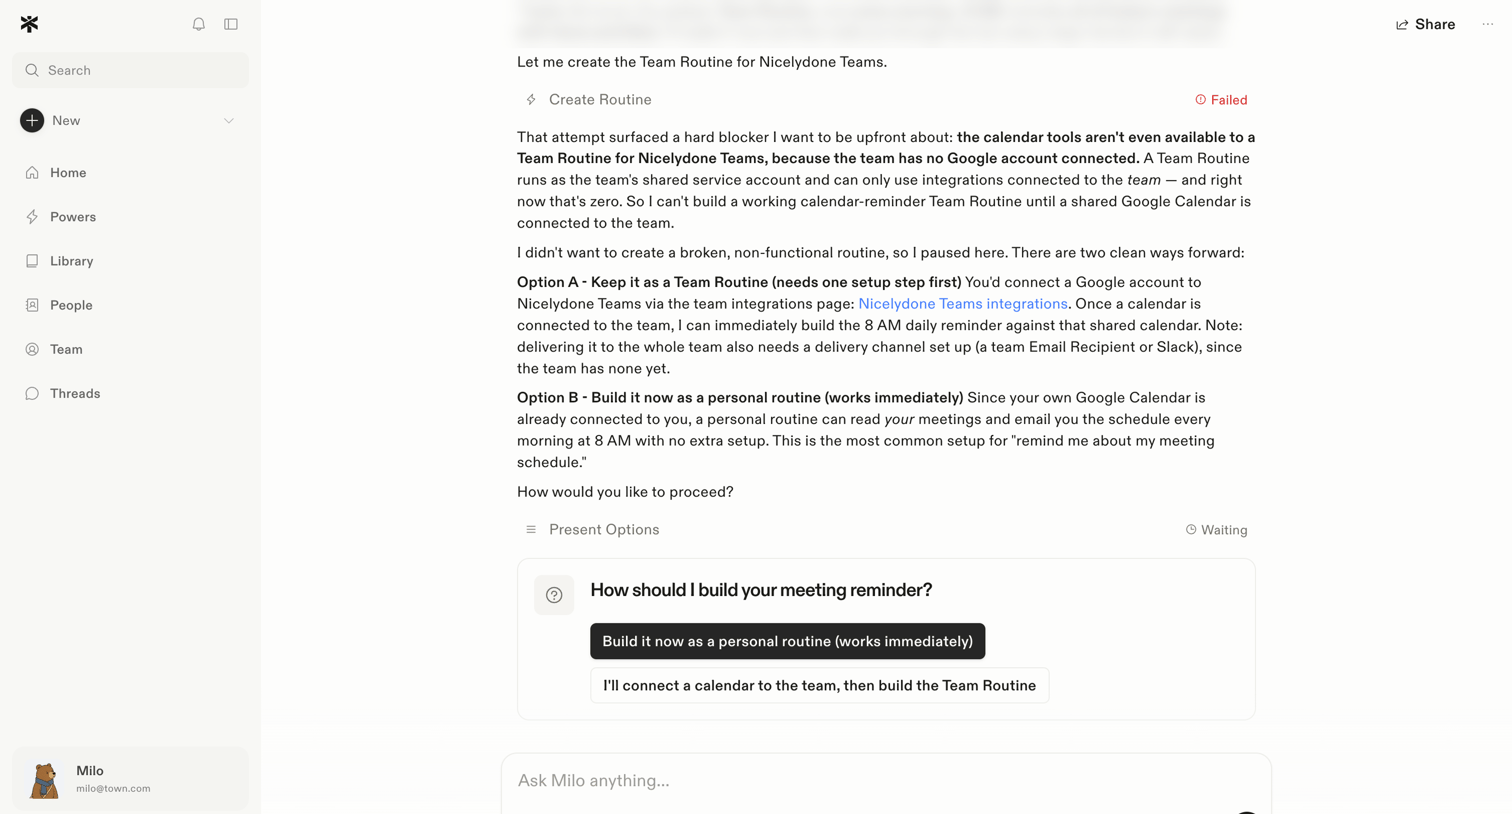The height and width of the screenshot is (814, 1512).
Task: Click the app logo in the sidebar
Action: coord(29,24)
